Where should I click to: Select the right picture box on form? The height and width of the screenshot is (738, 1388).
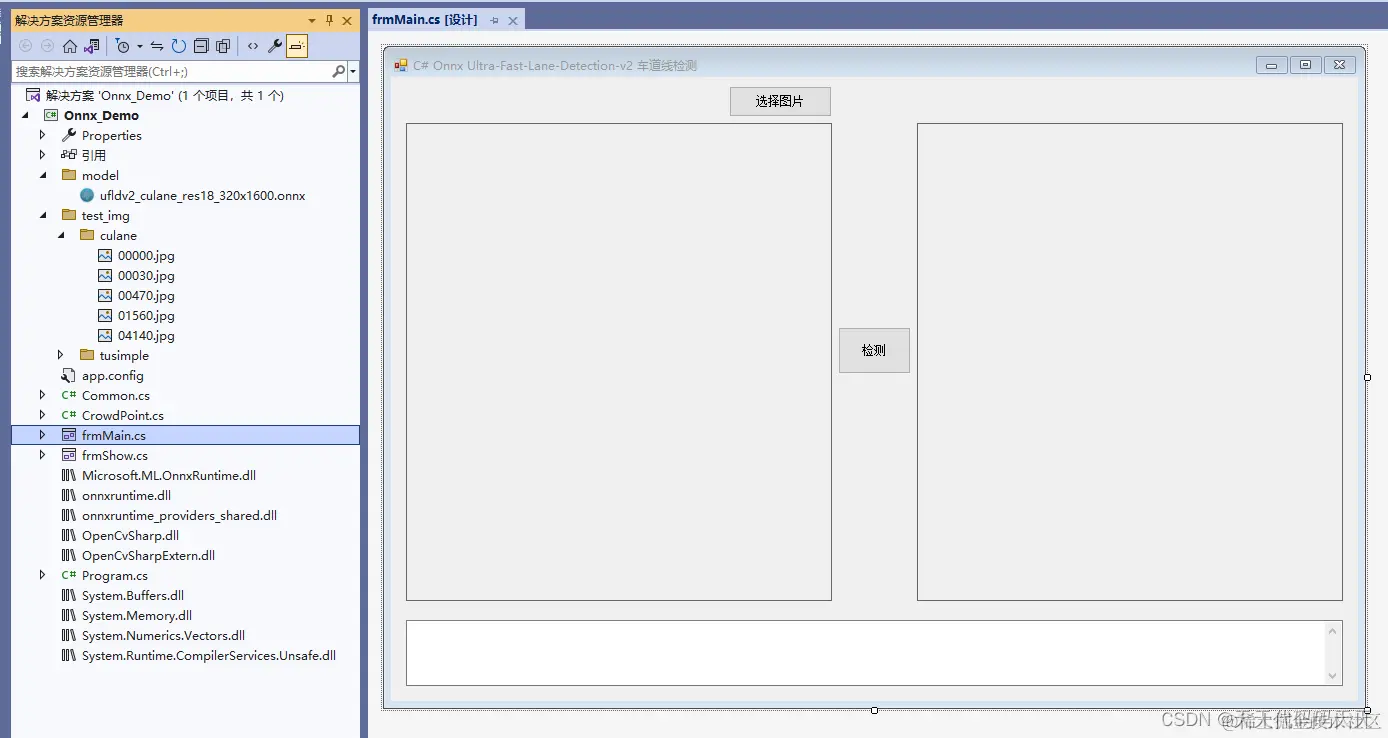(1130, 362)
